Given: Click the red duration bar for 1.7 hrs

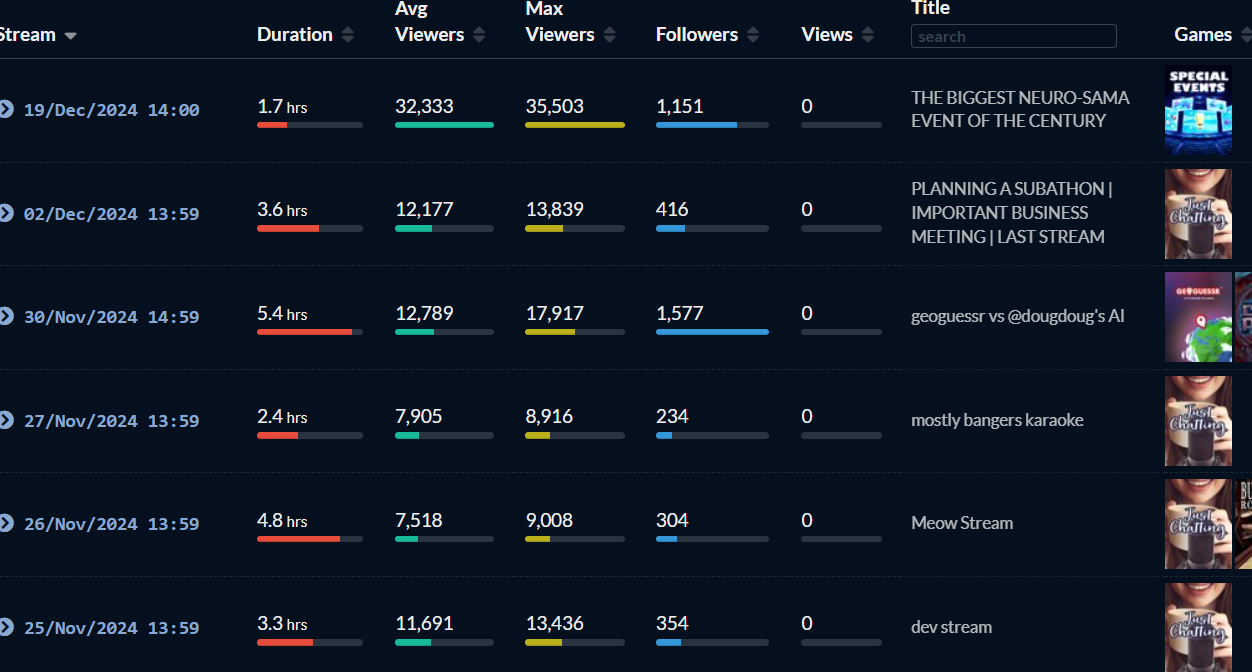Looking at the screenshot, I should tap(272, 125).
